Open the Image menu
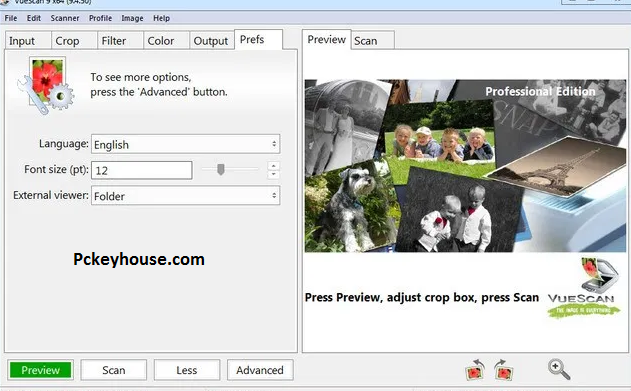Image resolution: width=631 pixels, height=391 pixels. click(132, 18)
